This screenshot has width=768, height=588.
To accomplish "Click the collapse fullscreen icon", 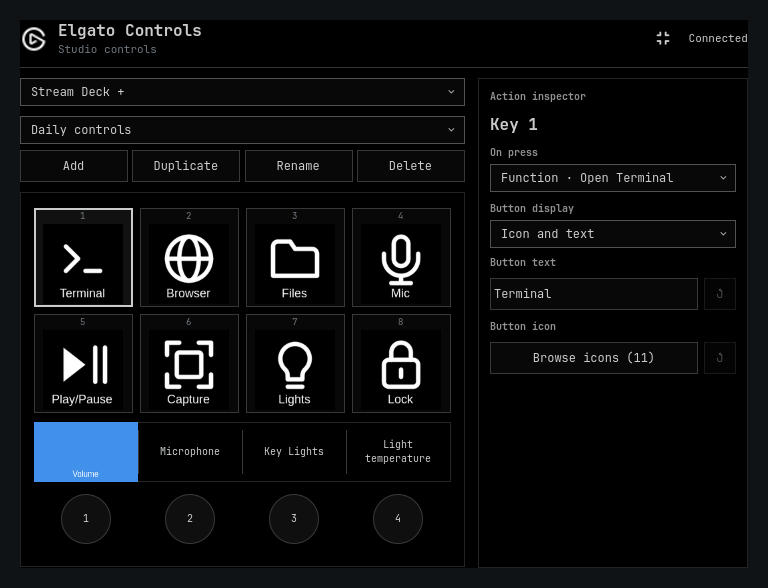I will tap(663, 38).
